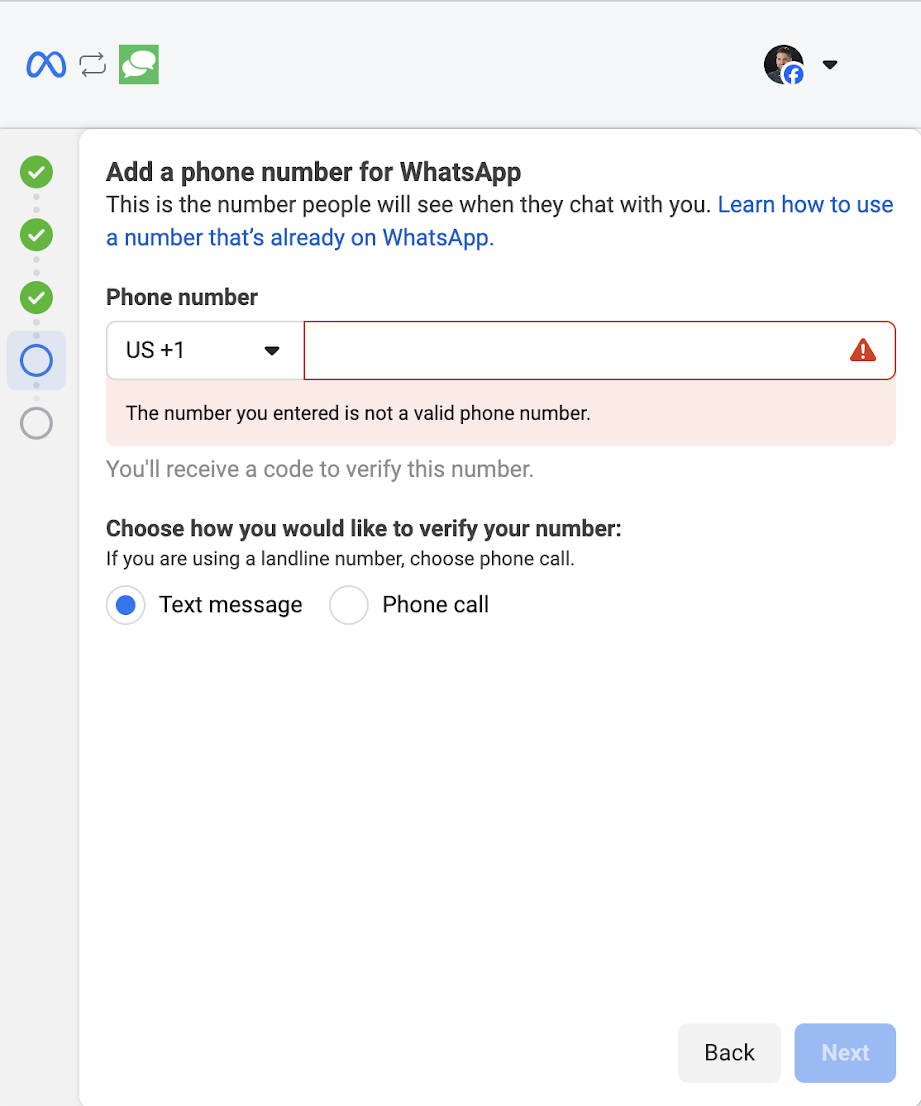This screenshot has height=1106, width=921.
Task: Click the disabled blue Next button
Action: 844,1052
